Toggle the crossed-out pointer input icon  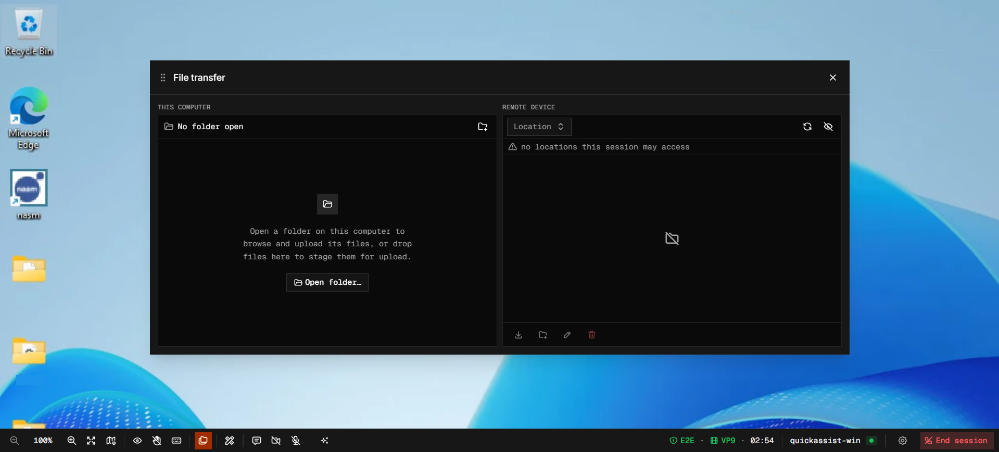157,441
